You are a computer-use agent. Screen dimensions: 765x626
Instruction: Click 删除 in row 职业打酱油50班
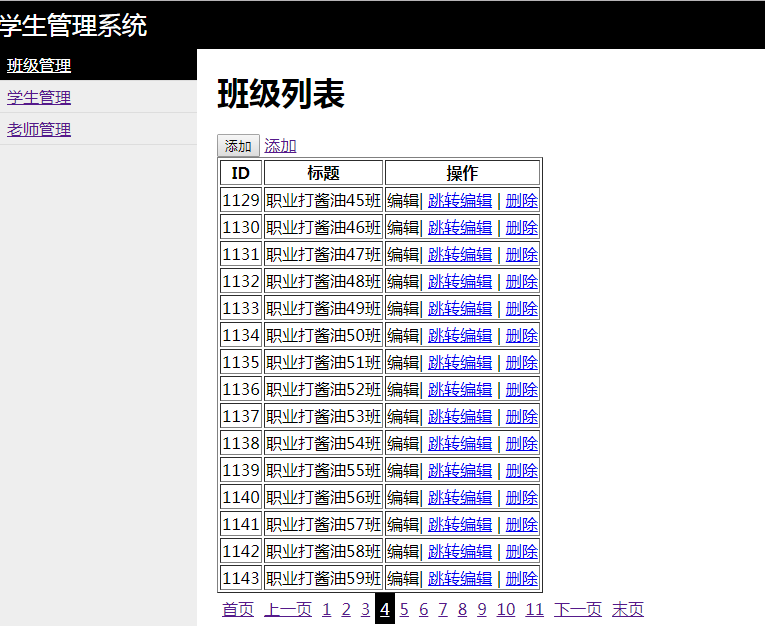coord(522,336)
